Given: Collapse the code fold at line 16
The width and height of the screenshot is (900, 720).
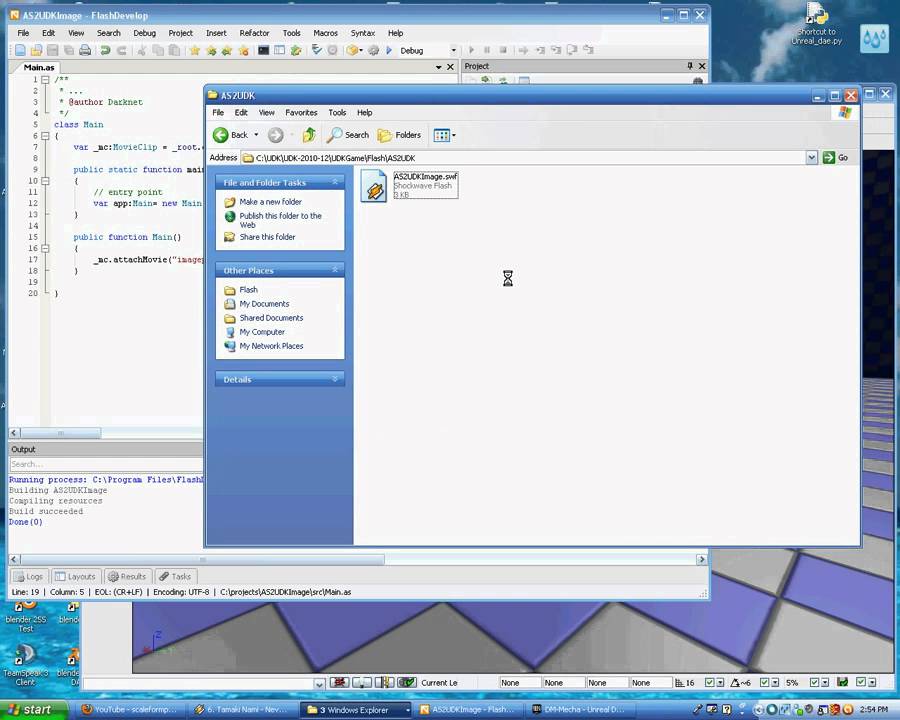Looking at the screenshot, I should 45,249.
